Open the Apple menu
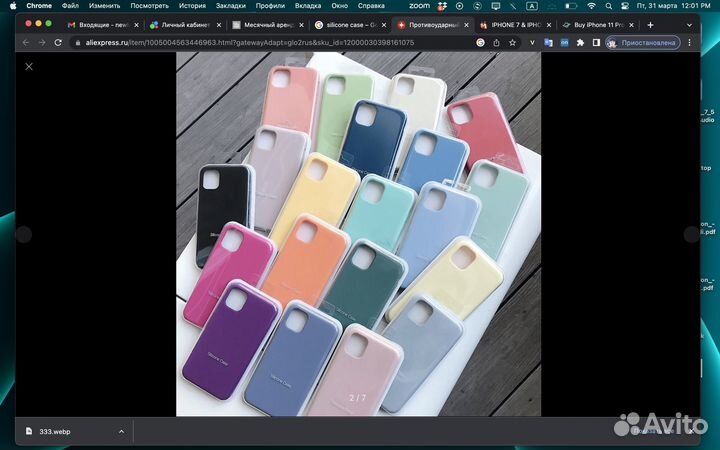The height and width of the screenshot is (450, 720). pyautogui.click(x=13, y=6)
